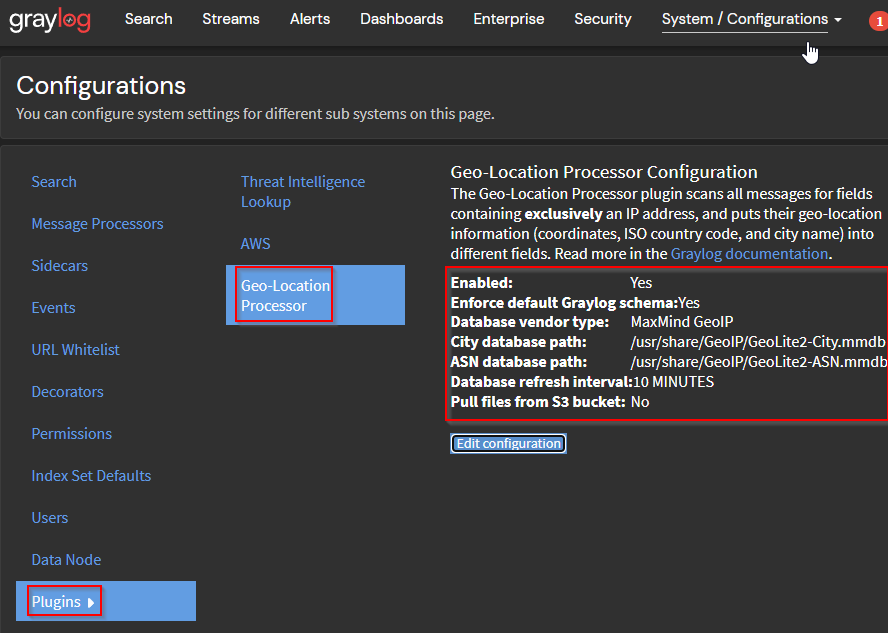
Task: Open the Graylog documentation link
Action: 749,253
